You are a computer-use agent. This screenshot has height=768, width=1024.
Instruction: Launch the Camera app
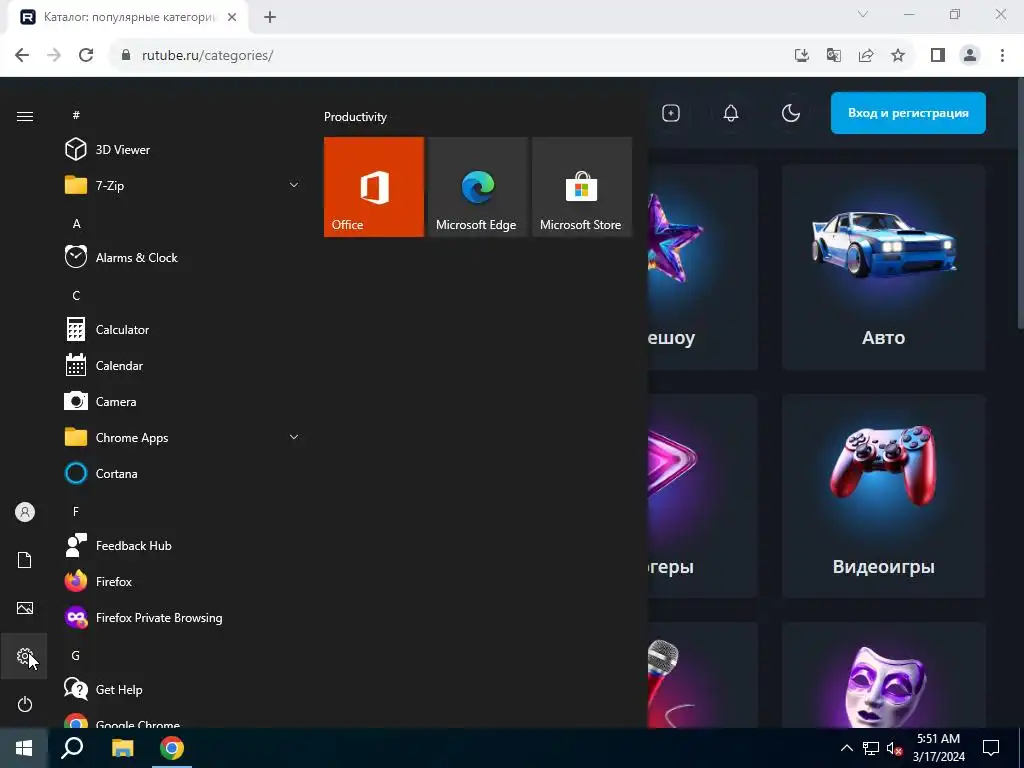183,402
